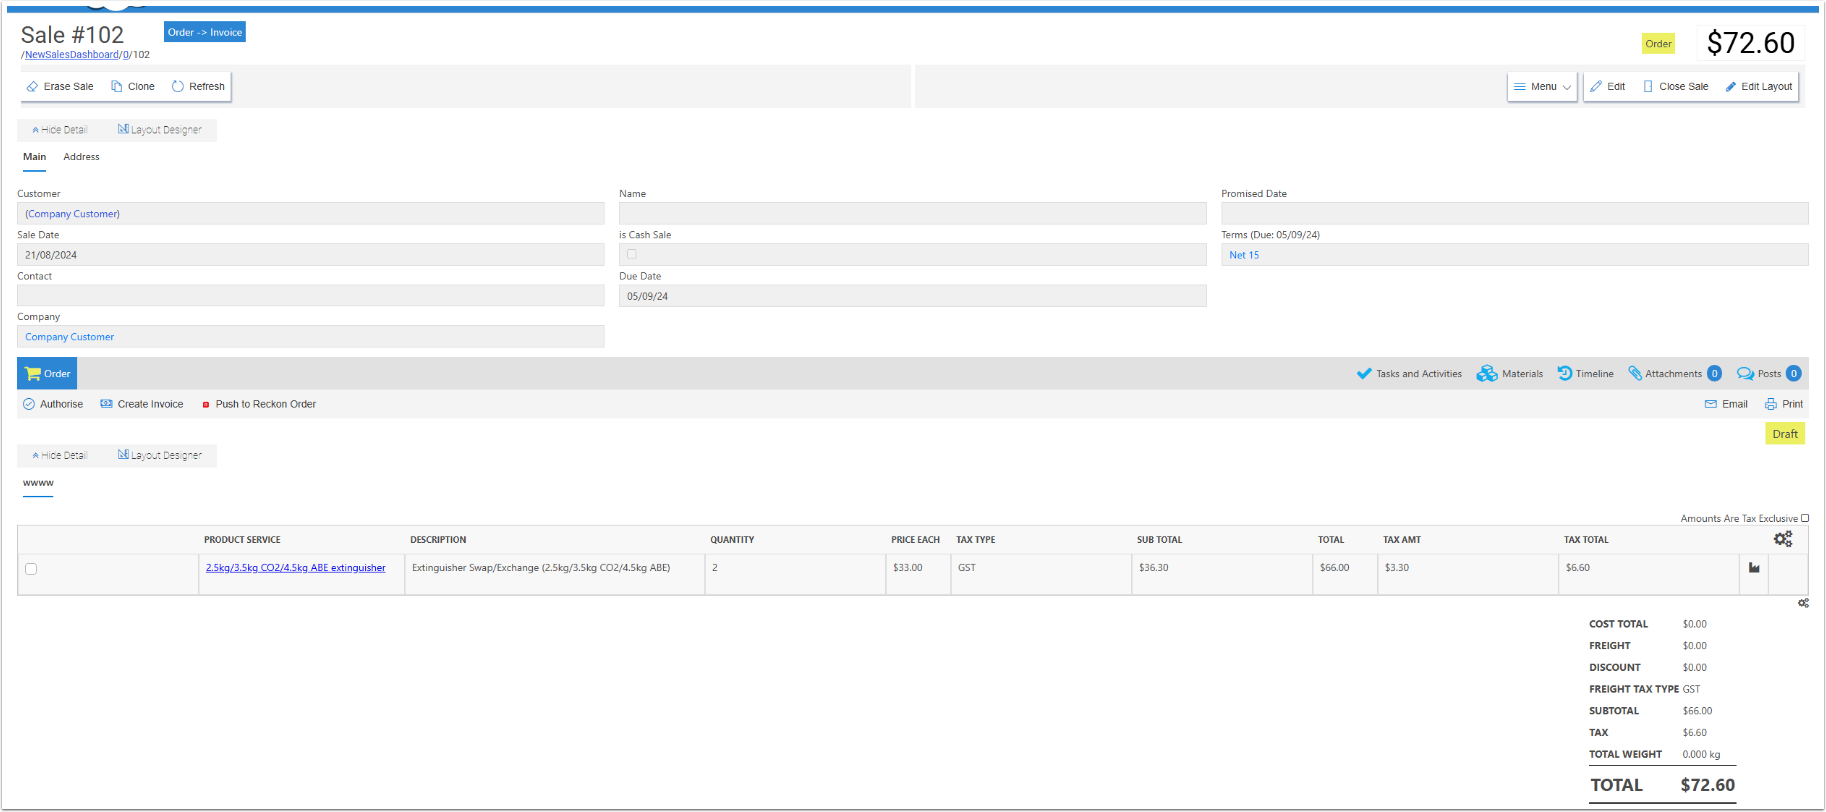Image resolution: width=1826 pixels, height=812 pixels.
Task: Open the Materials panel icon
Action: tap(1487, 374)
